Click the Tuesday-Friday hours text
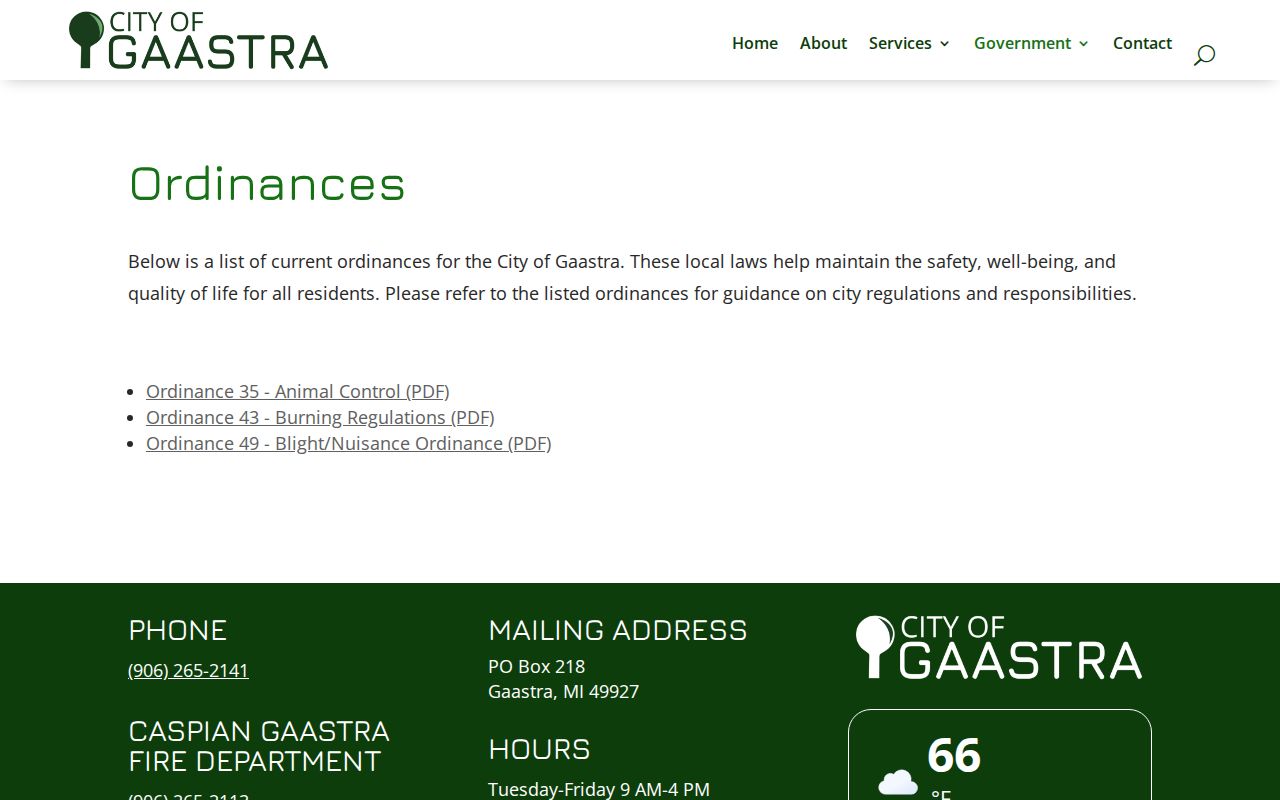Viewport: 1280px width, 800px height. (x=599, y=789)
